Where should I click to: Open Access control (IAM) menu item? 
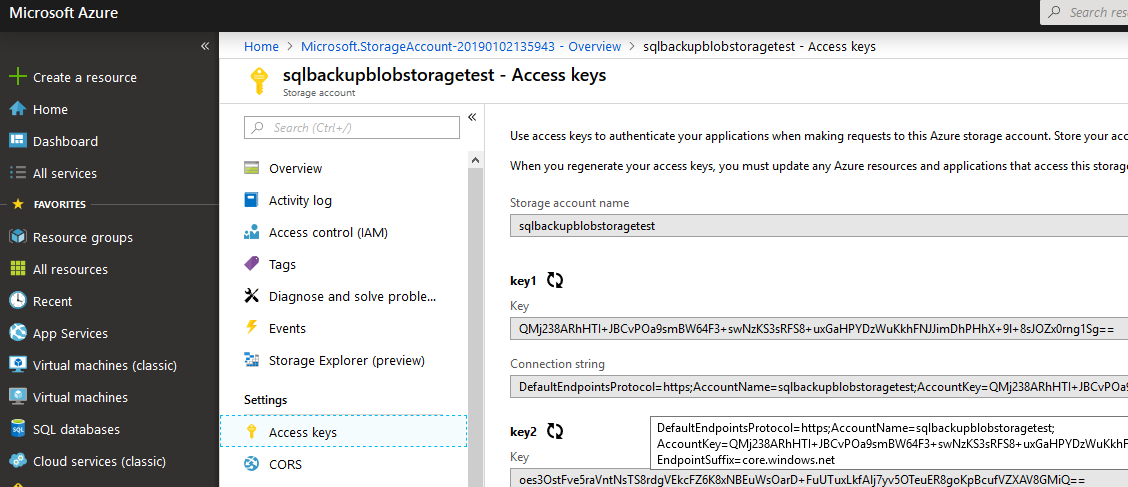pyautogui.click(x=327, y=232)
